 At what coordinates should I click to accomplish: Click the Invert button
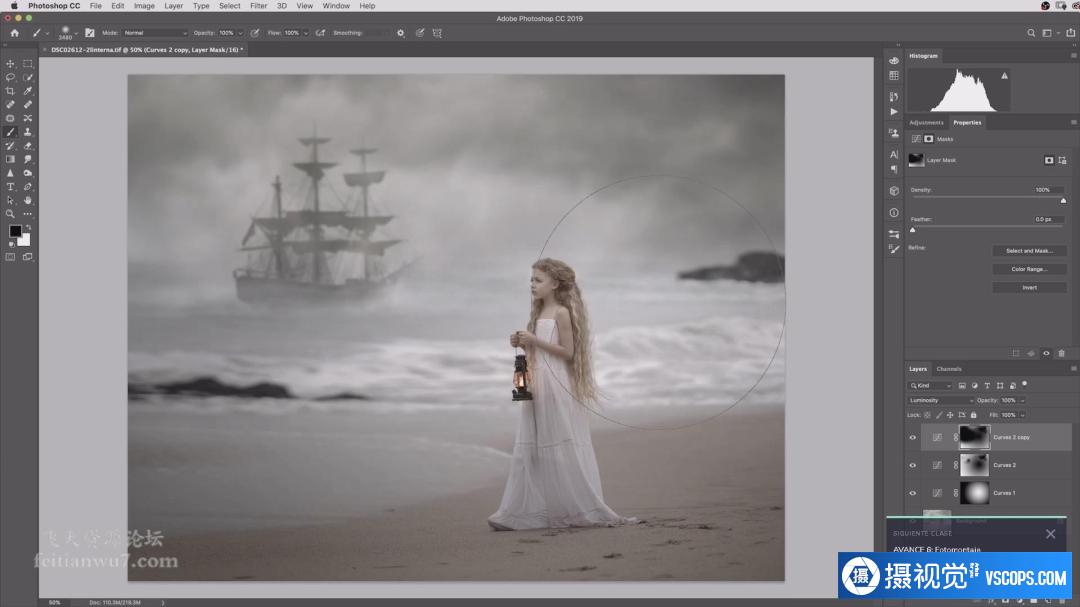coord(1029,288)
